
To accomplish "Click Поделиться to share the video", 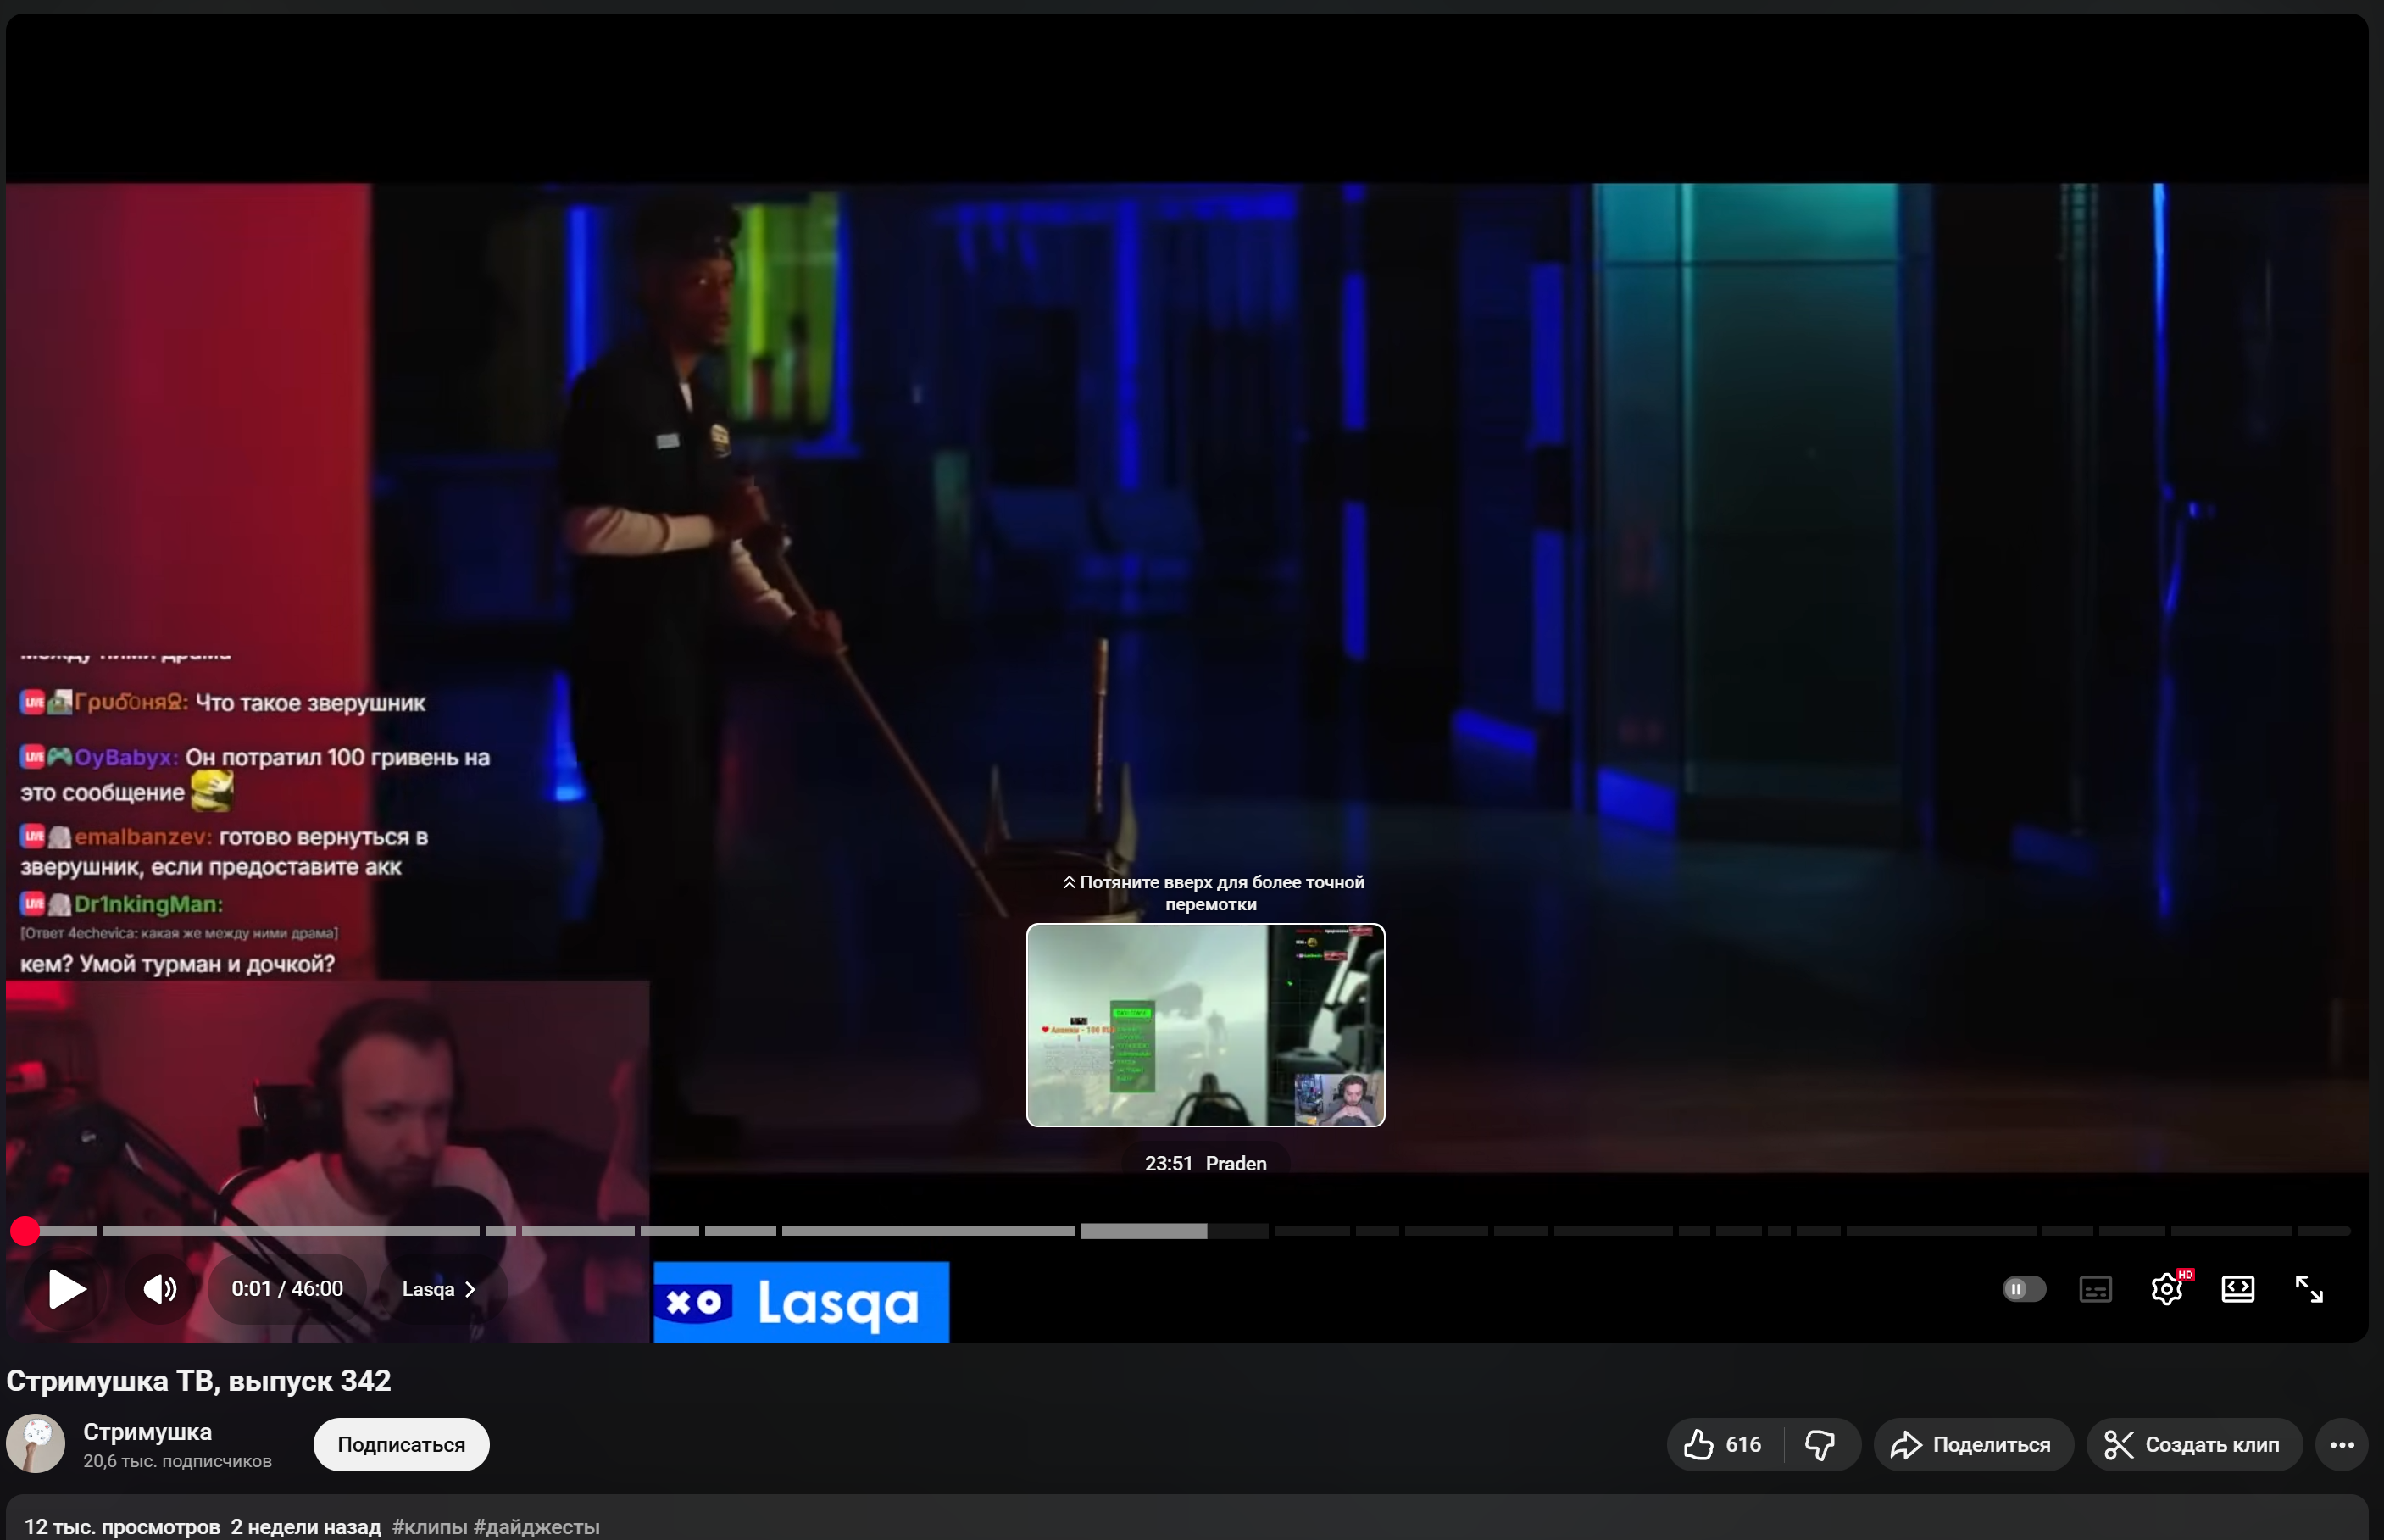I will pyautogui.click(x=1972, y=1444).
